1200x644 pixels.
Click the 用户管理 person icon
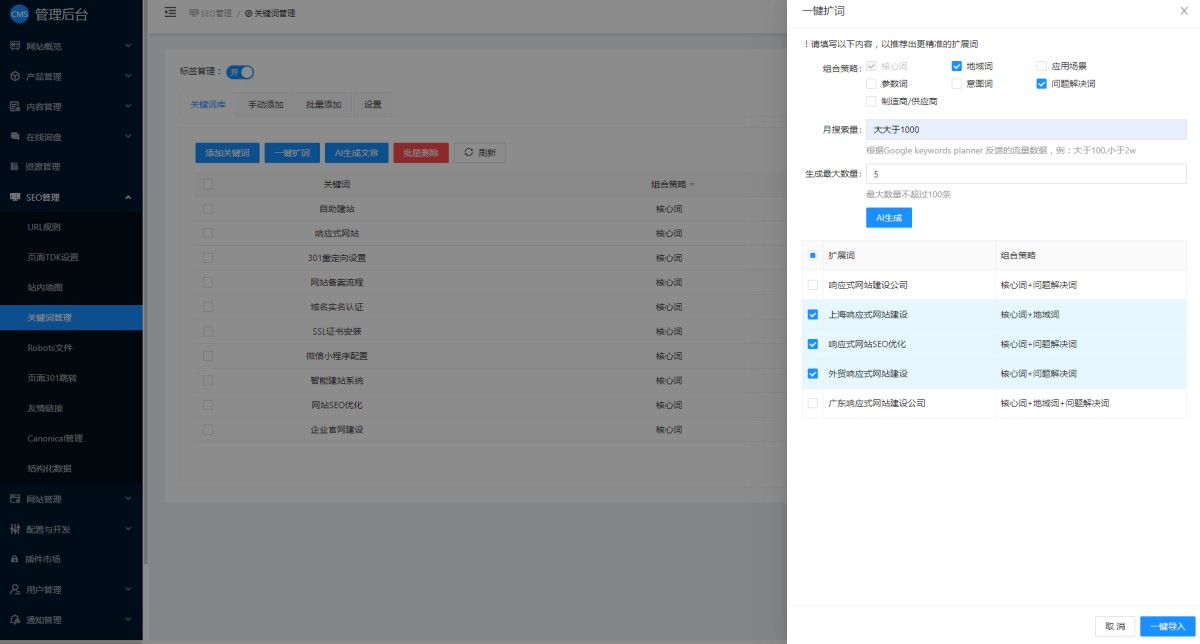click(15, 589)
